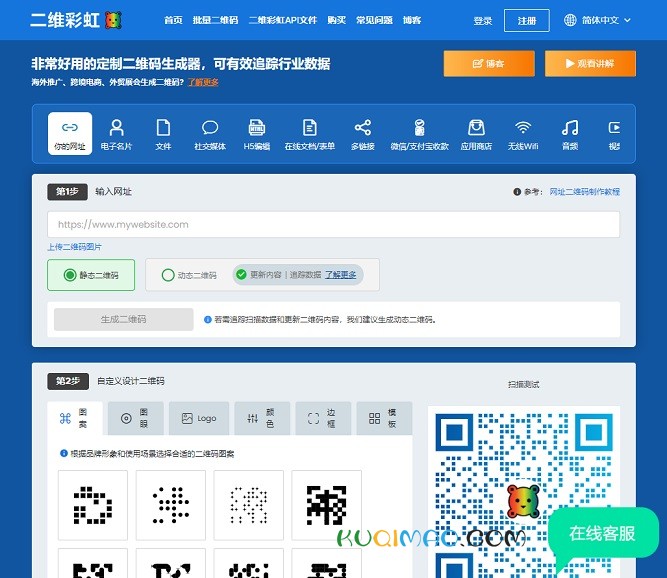The width and height of the screenshot is (667, 578).
Task: Select the 无线Wifi icon
Action: (x=523, y=128)
